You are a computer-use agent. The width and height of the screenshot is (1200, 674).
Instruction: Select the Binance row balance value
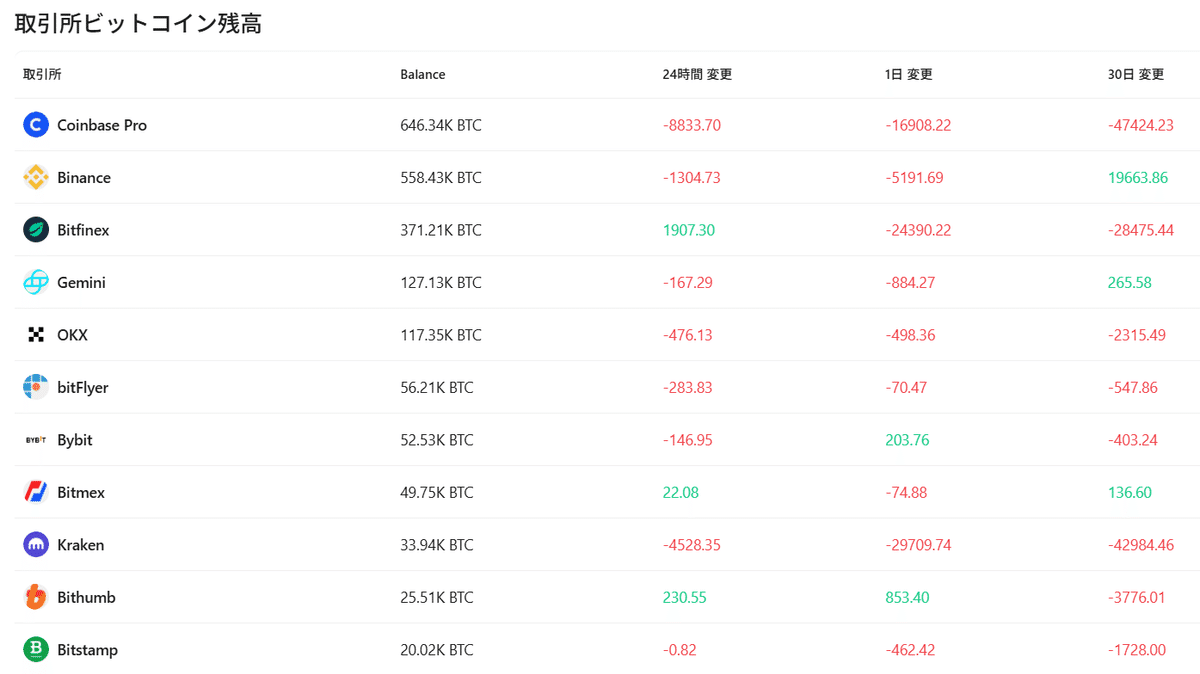440,177
